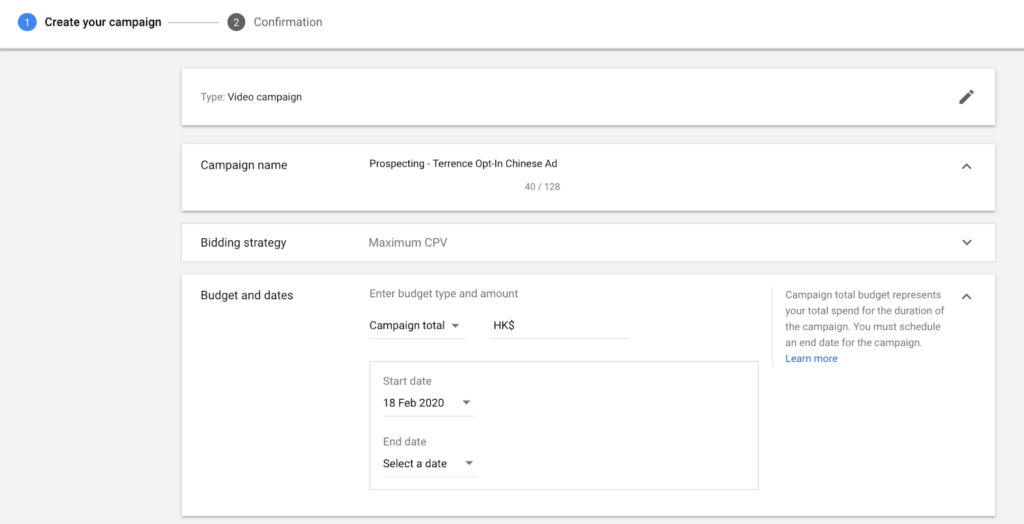1024x524 pixels.
Task: Click the 40 / 128 character counter
Action: pyautogui.click(x=542, y=187)
